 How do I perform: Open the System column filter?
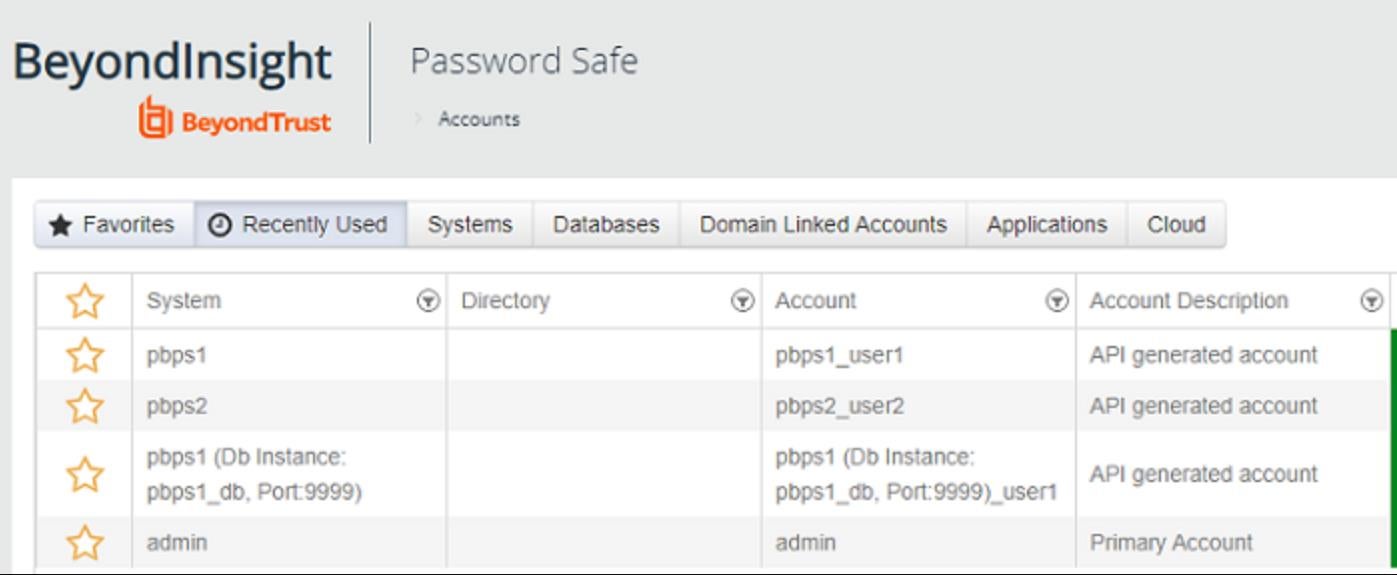(x=428, y=301)
